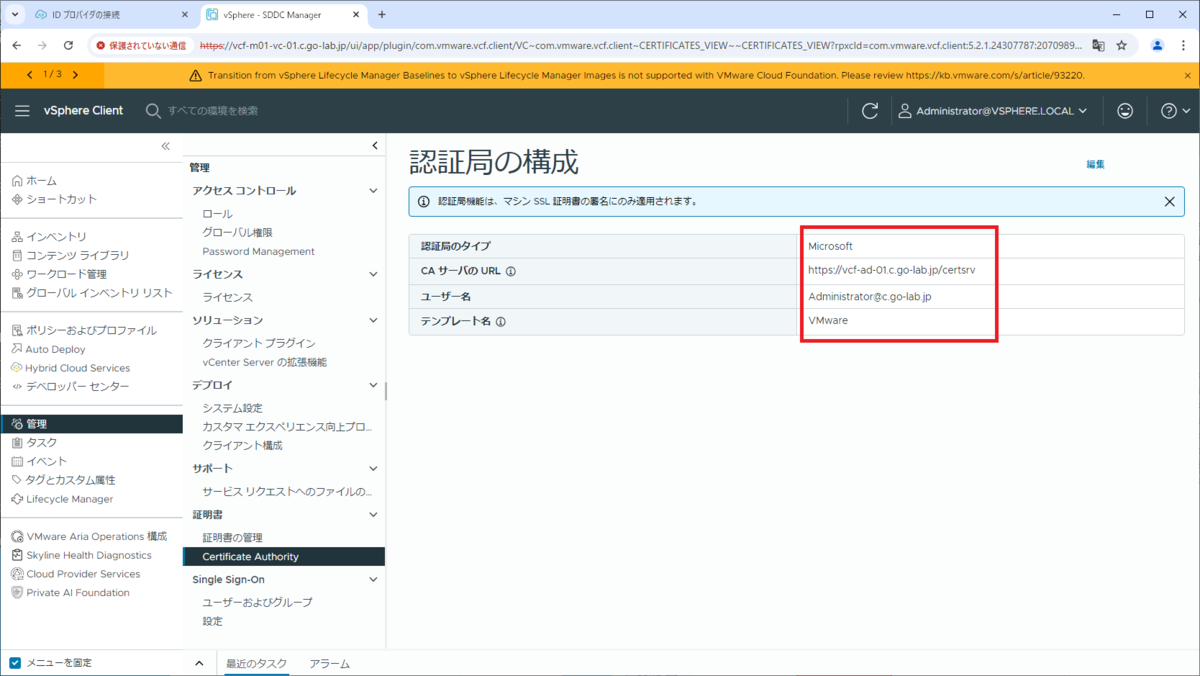Go to previous banner notification
Viewport: 1200px width, 676px height.
coord(29,75)
